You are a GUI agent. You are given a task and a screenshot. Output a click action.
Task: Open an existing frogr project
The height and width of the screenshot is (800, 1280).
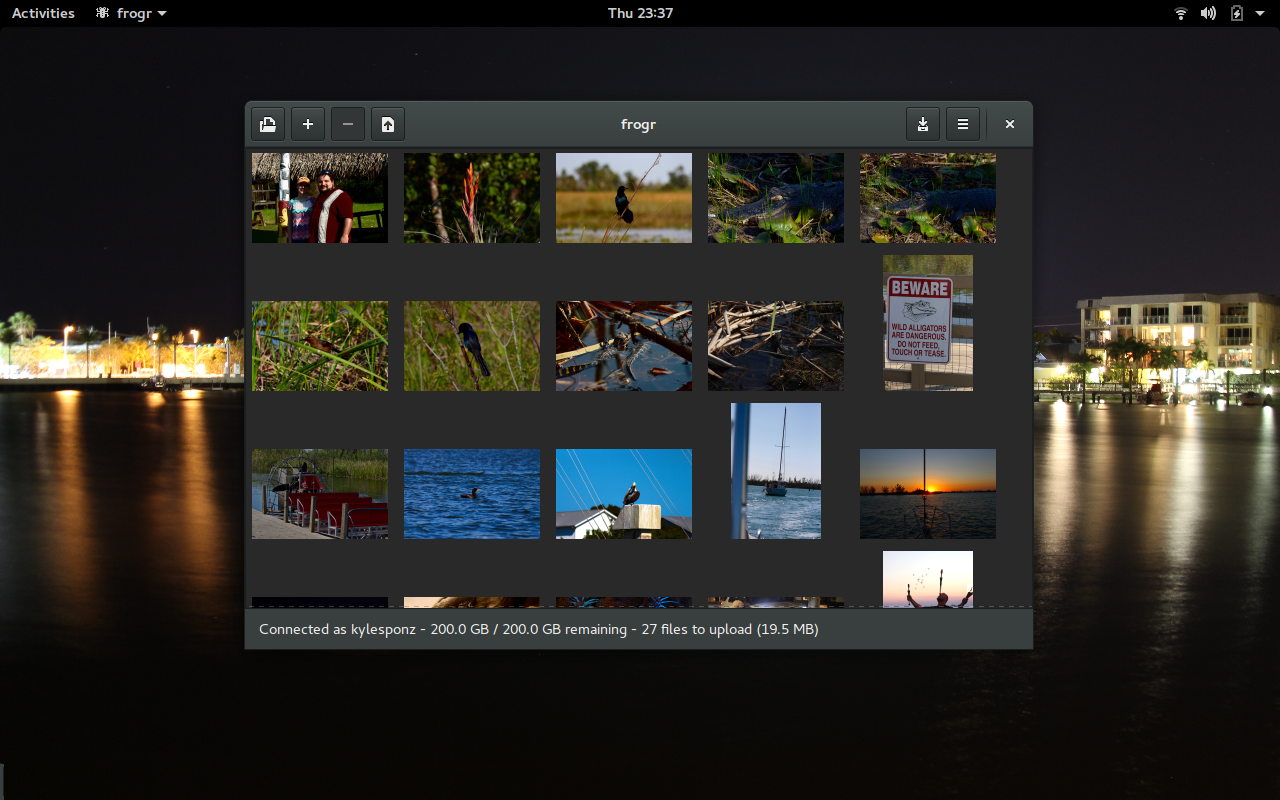coord(267,124)
